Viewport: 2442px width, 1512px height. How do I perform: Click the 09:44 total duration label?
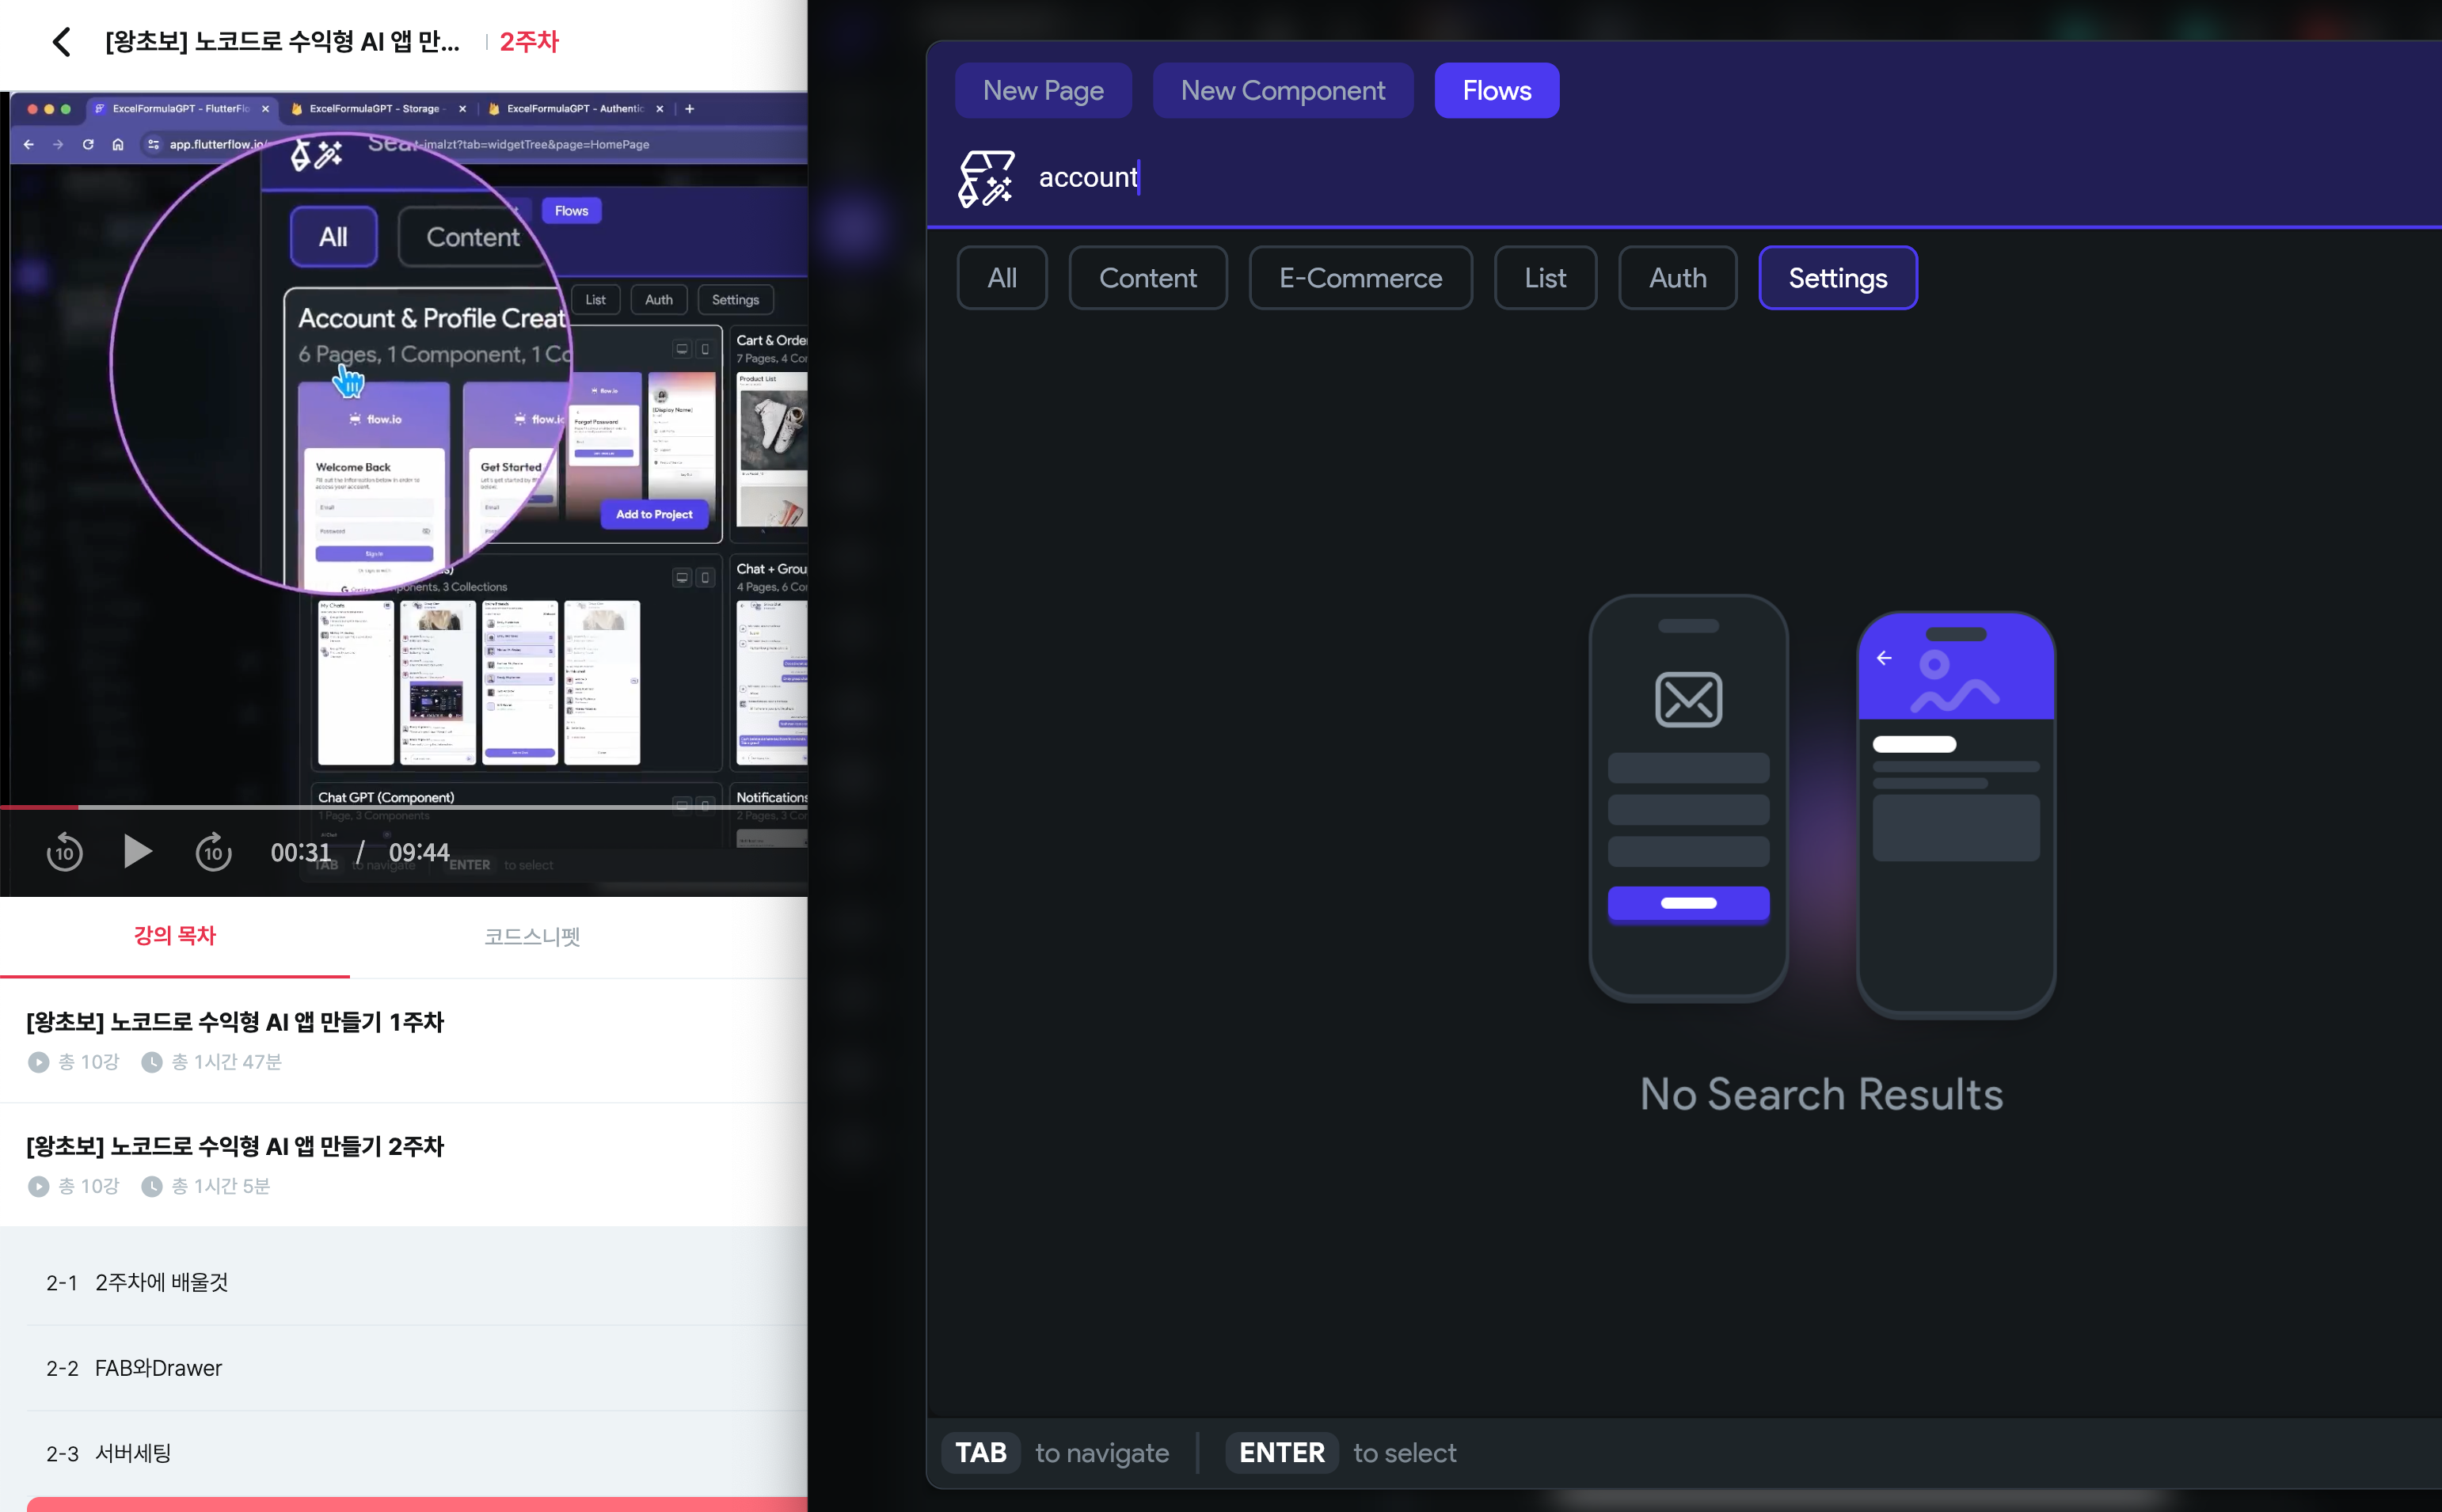pyautogui.click(x=419, y=852)
